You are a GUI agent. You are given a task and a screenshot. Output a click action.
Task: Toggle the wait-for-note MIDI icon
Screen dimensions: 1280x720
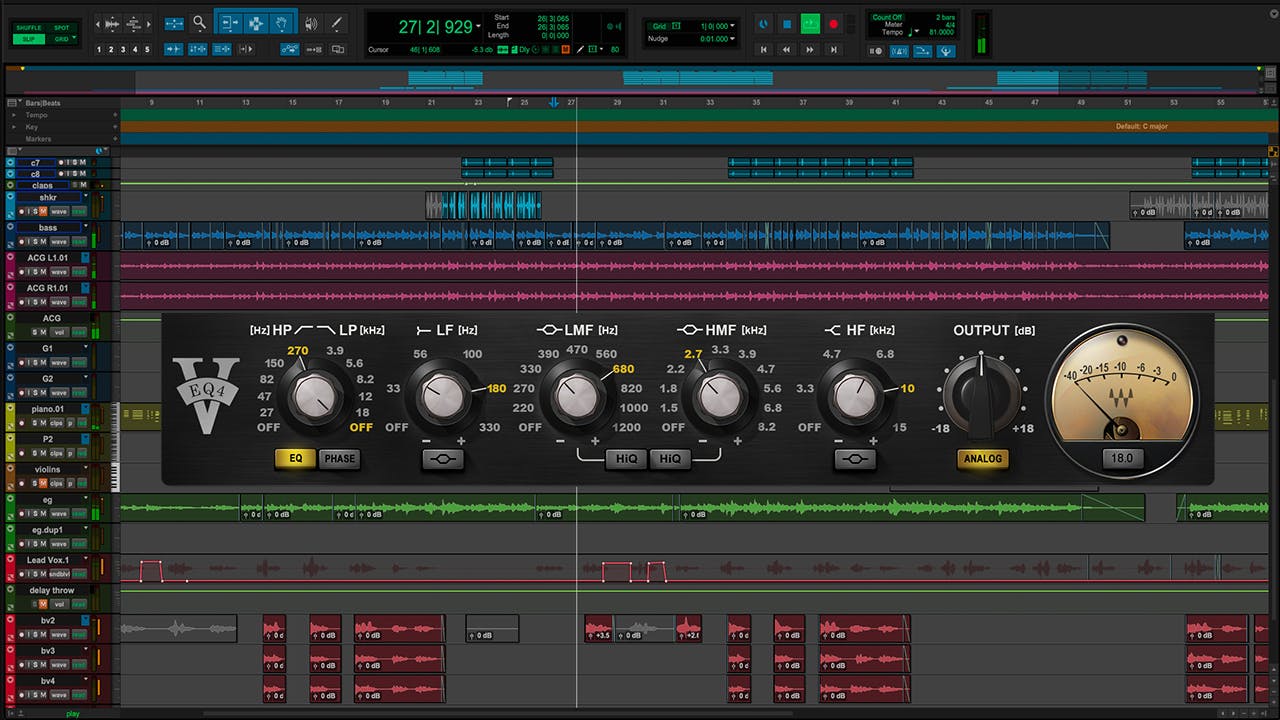(x=875, y=51)
